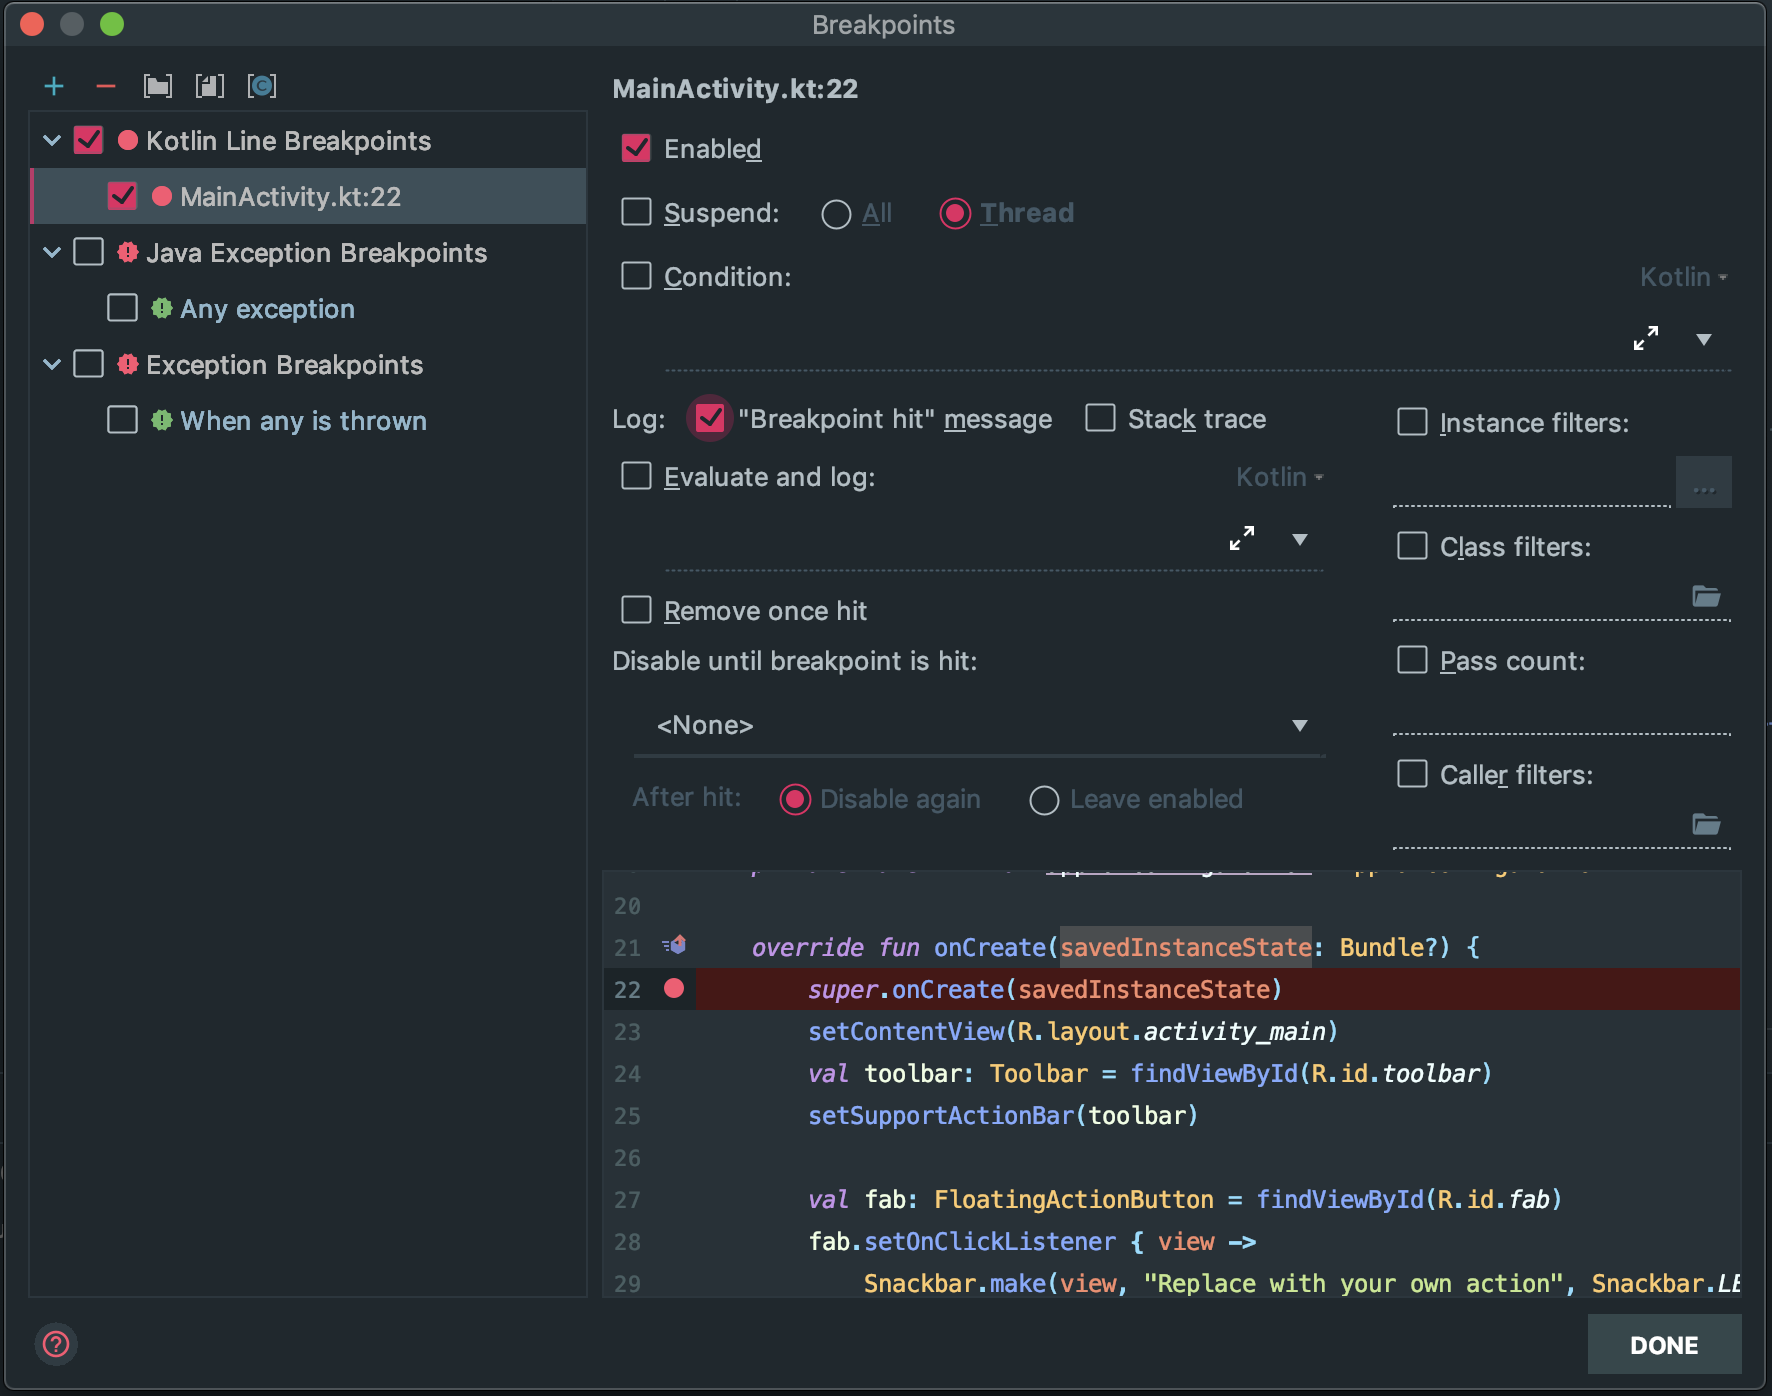Enable the Suspend checkbox

coord(636,212)
